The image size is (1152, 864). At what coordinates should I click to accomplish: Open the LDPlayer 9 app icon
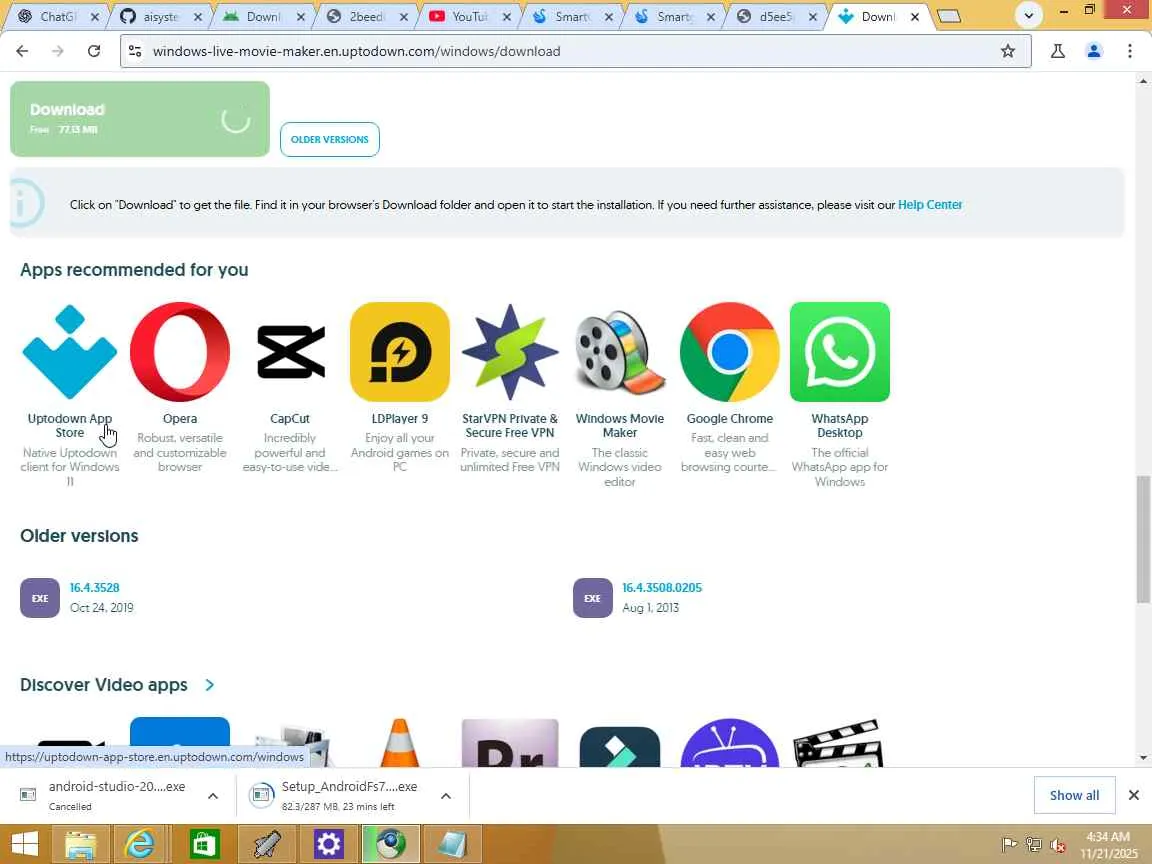coord(400,352)
